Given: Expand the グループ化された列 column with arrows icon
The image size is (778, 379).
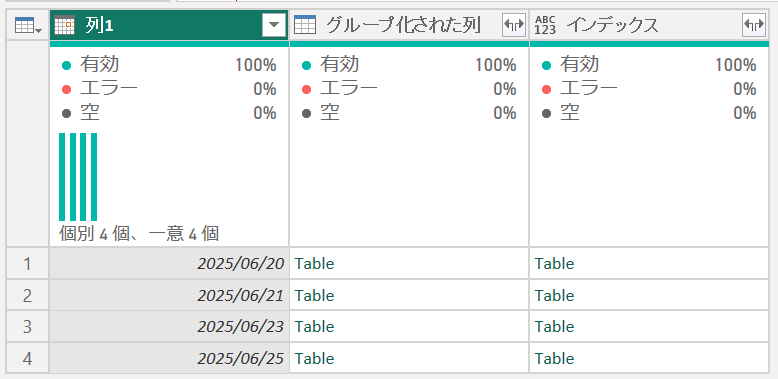Looking at the screenshot, I should click(514, 25).
